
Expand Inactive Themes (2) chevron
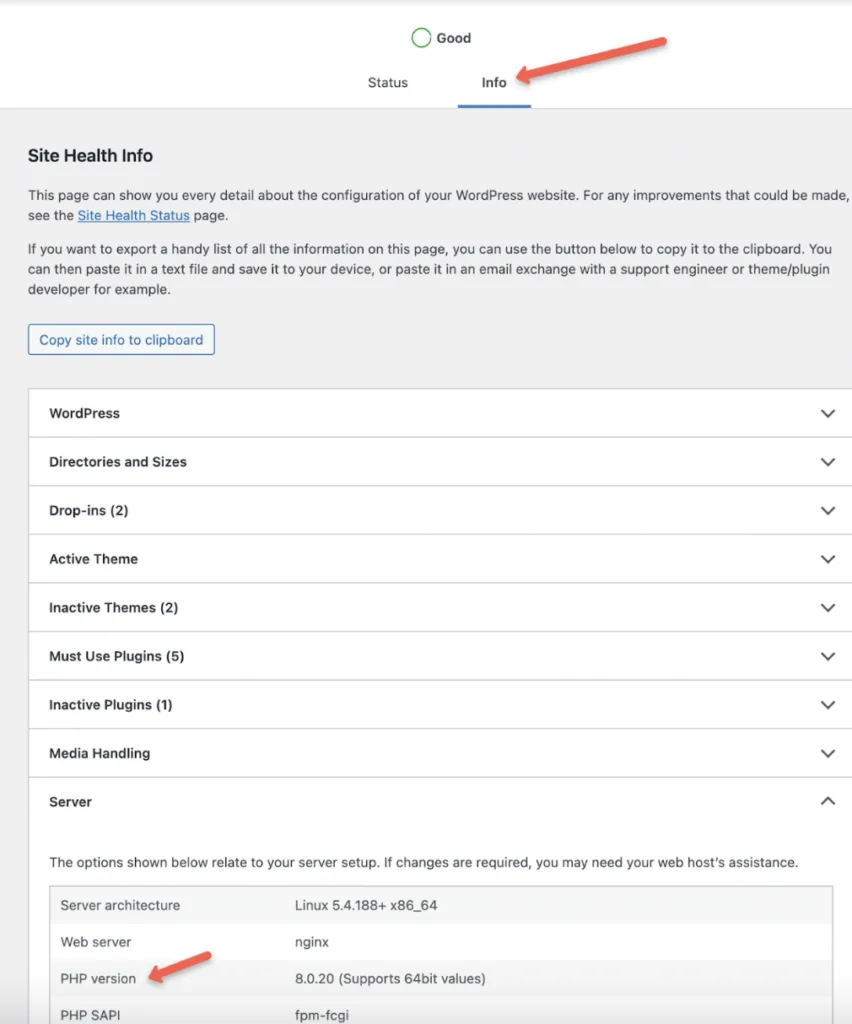[x=827, y=608]
